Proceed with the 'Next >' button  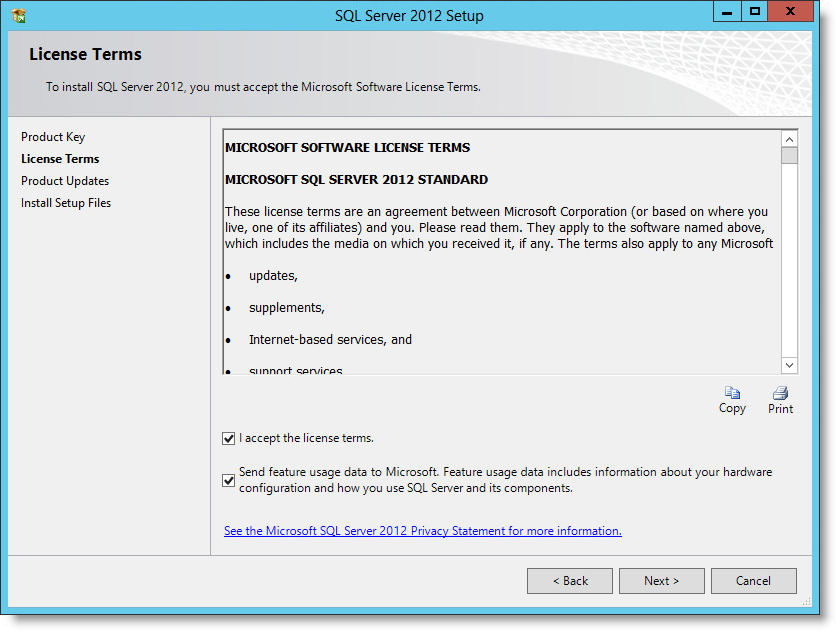(662, 580)
